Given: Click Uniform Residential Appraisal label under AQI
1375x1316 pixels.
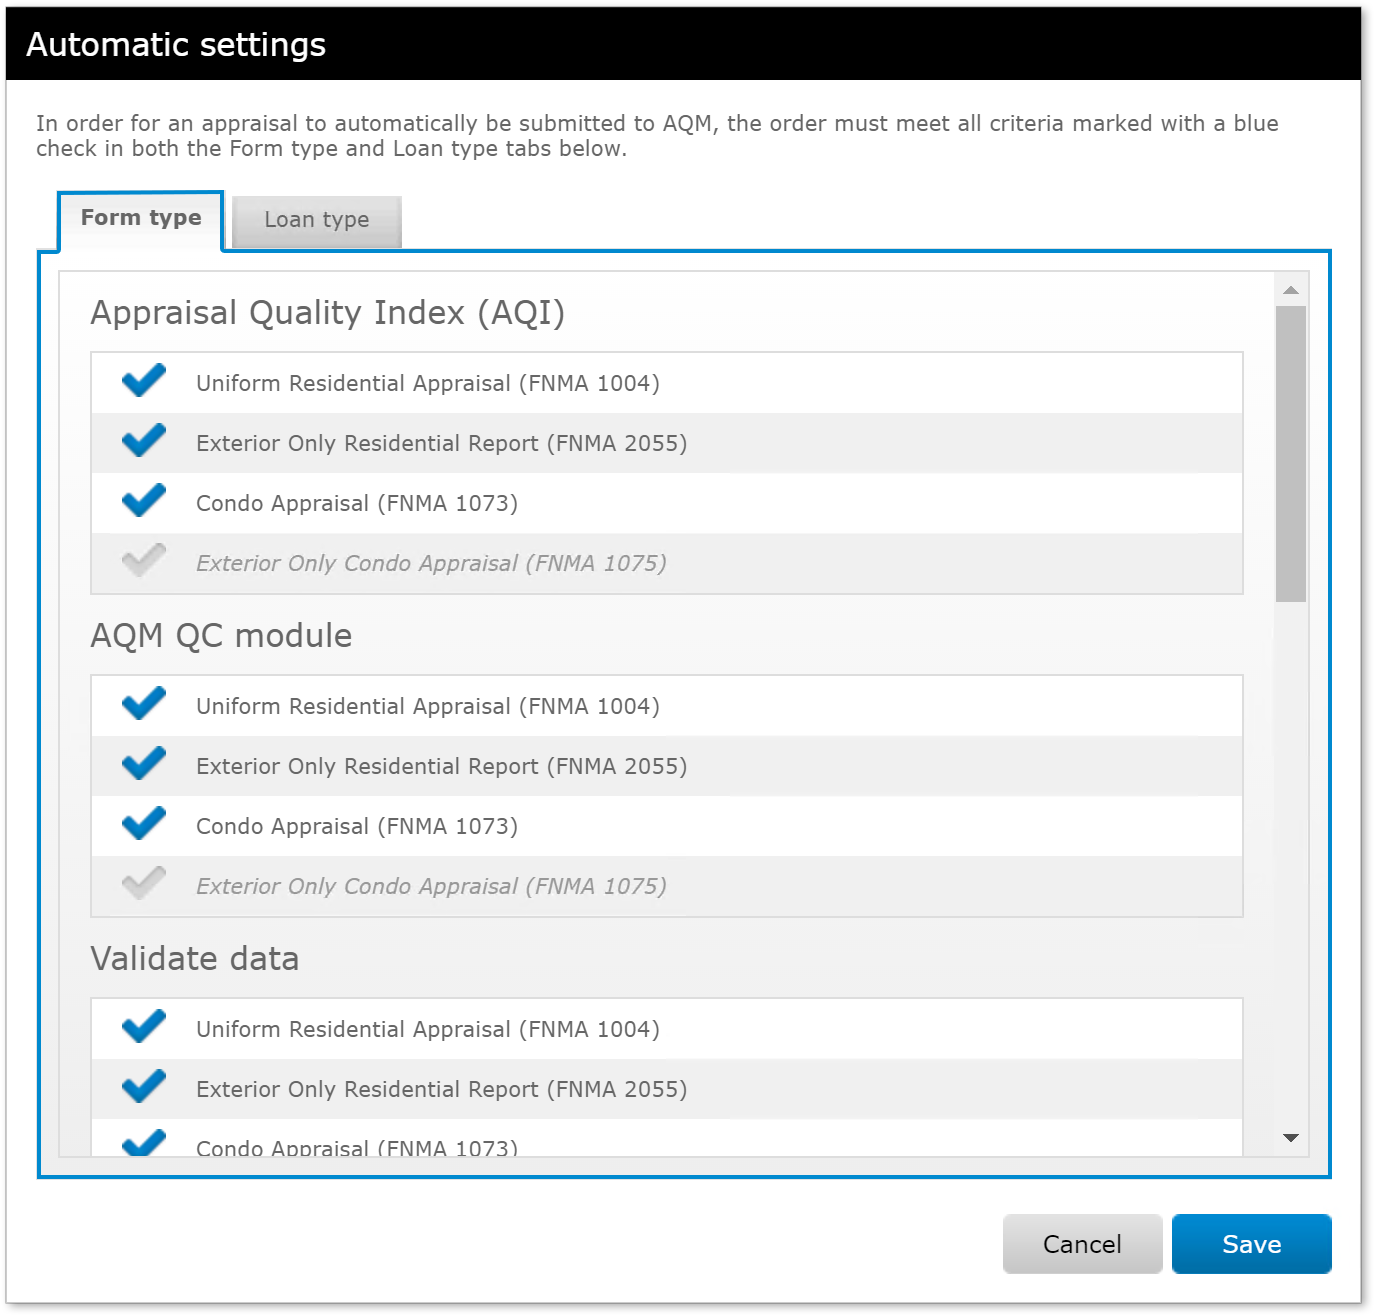Looking at the screenshot, I should [x=428, y=383].
